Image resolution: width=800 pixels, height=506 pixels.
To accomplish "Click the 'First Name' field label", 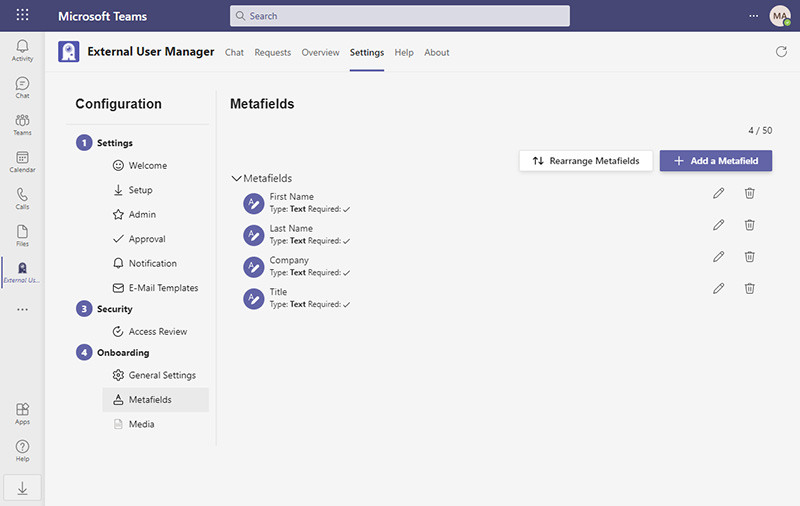I will tap(292, 196).
